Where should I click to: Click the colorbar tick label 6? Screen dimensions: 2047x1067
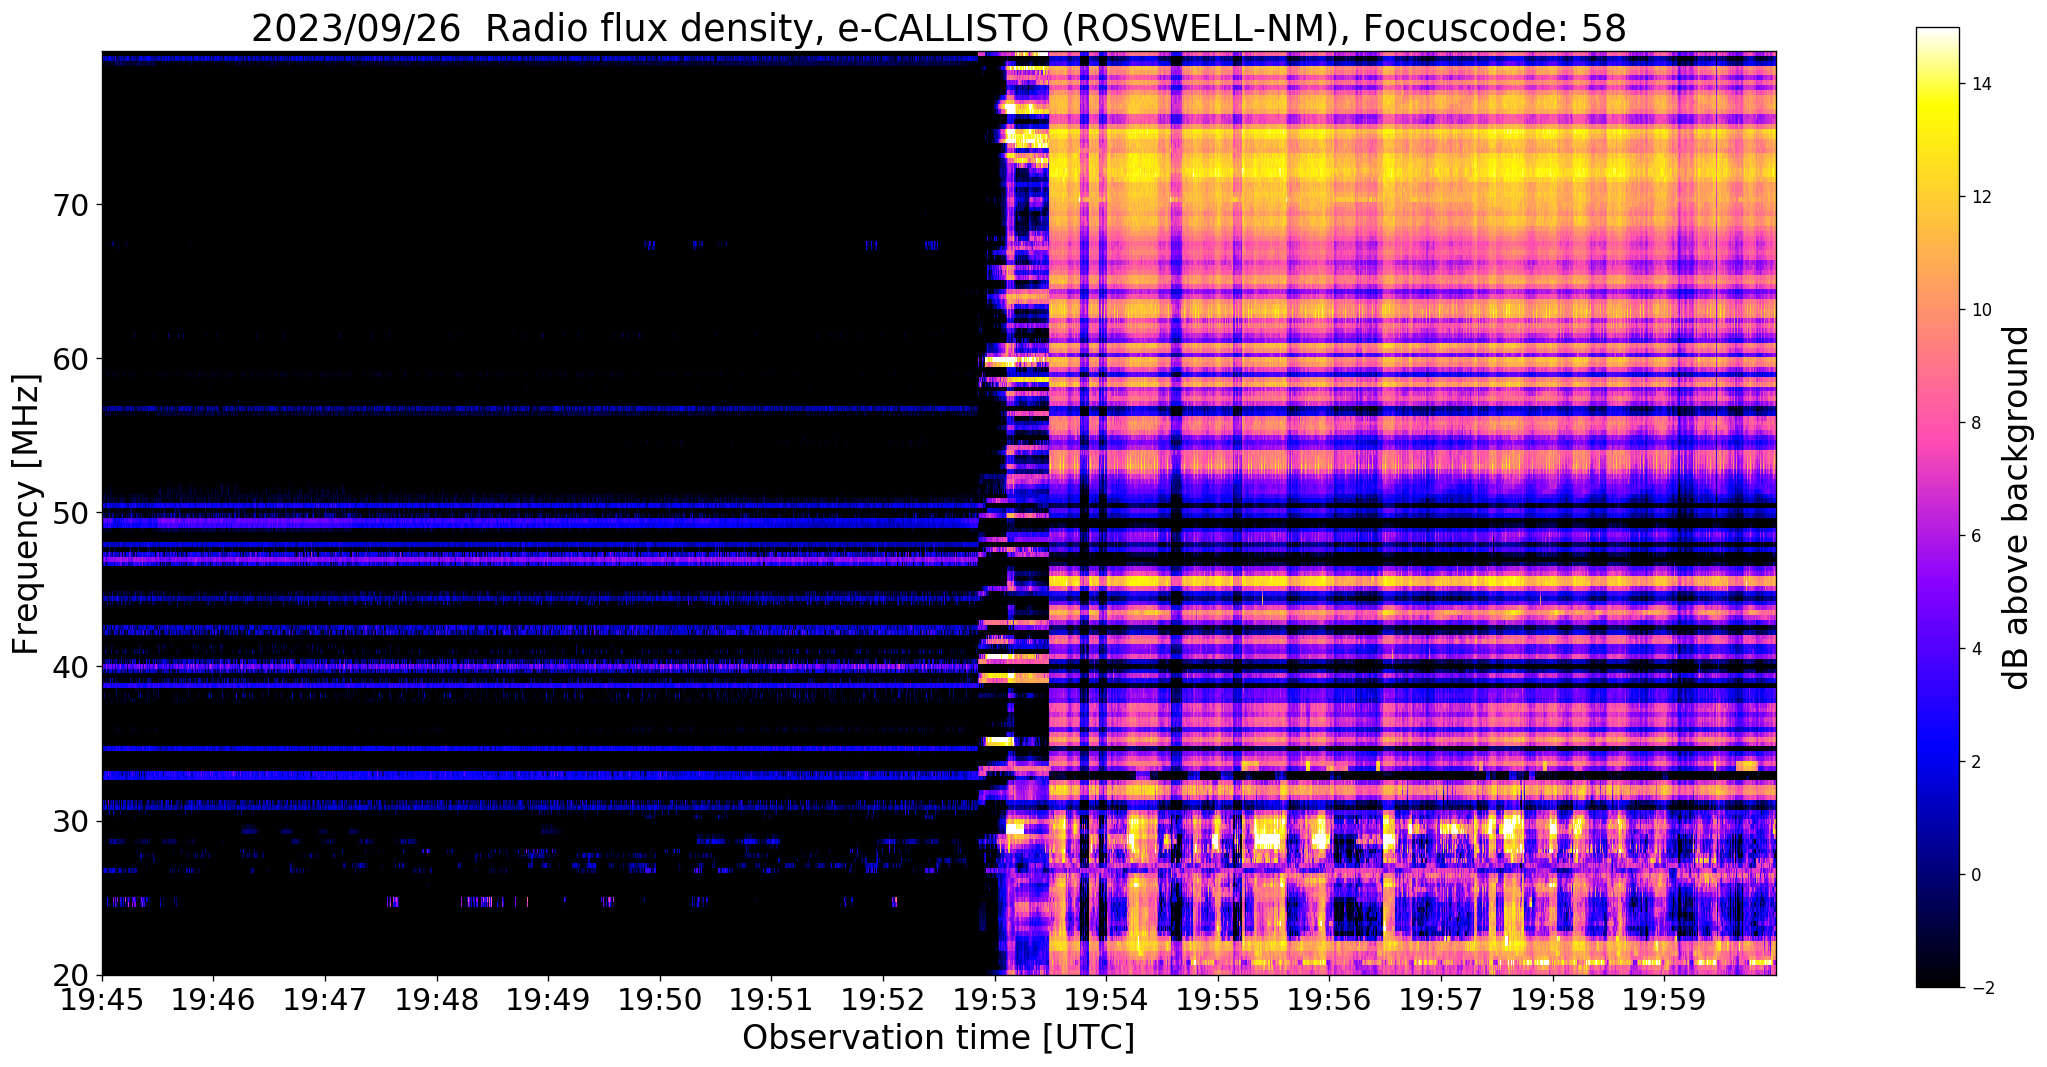[1976, 536]
